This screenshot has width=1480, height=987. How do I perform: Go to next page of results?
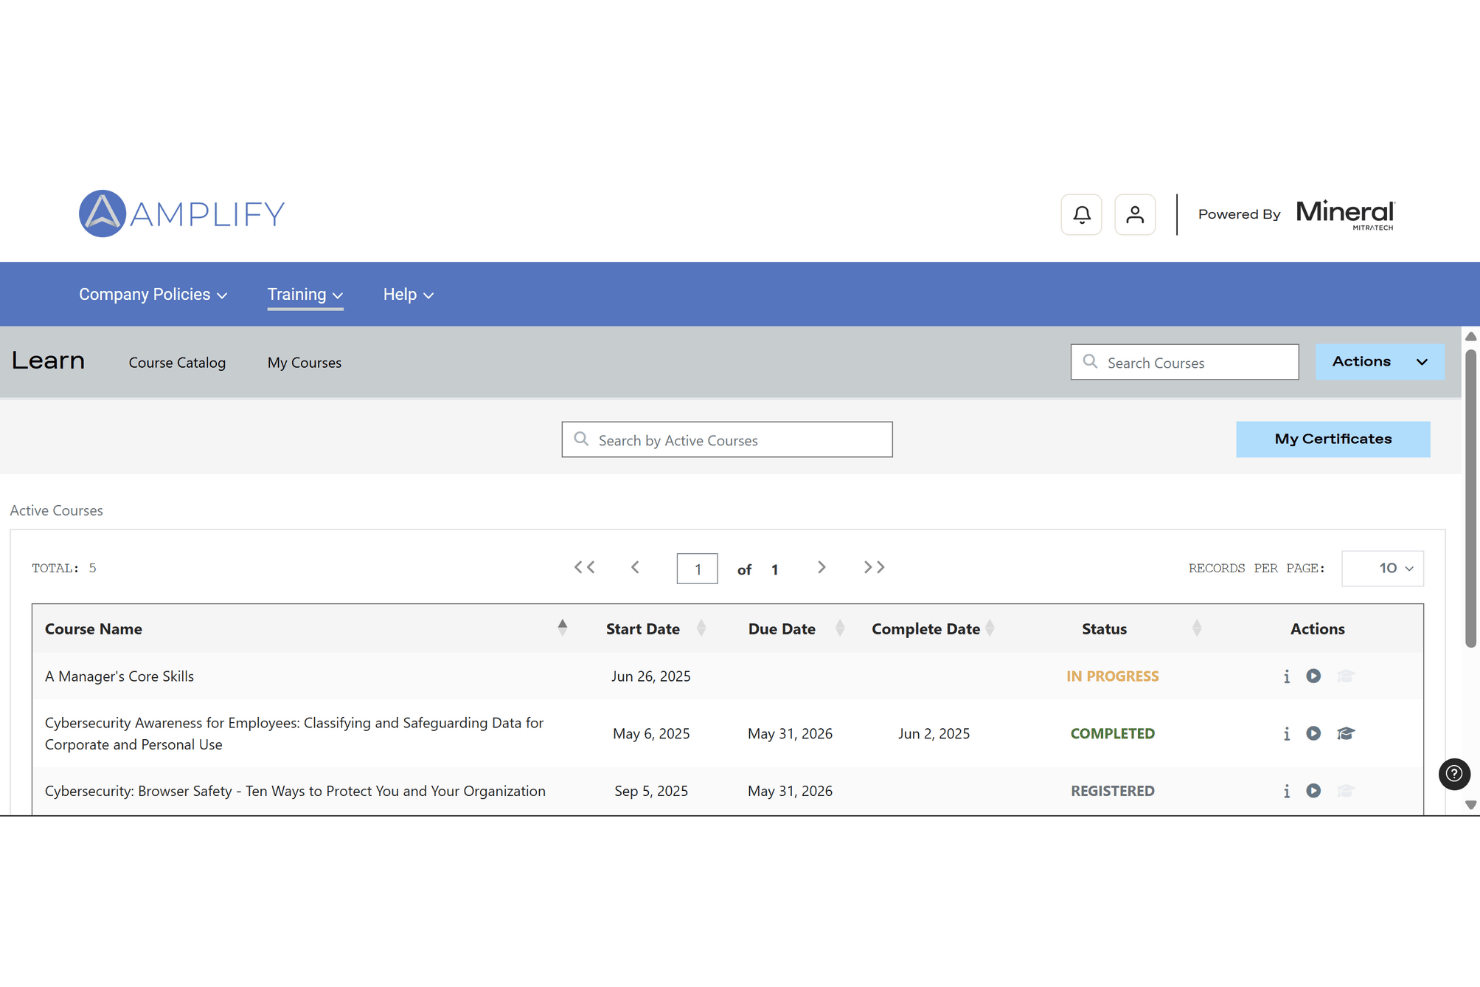822,567
